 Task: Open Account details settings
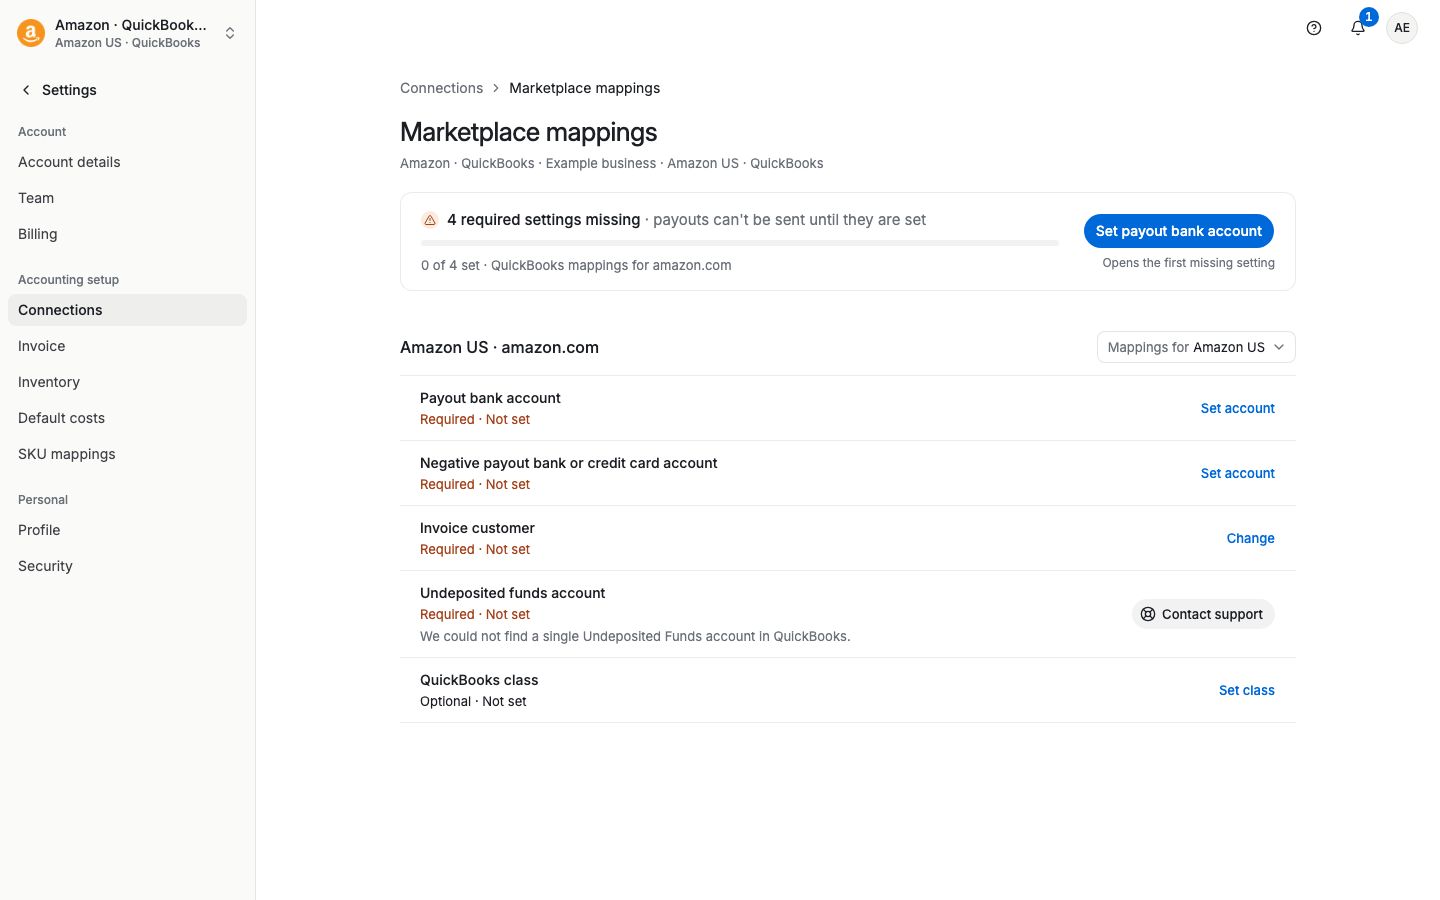[127, 162]
